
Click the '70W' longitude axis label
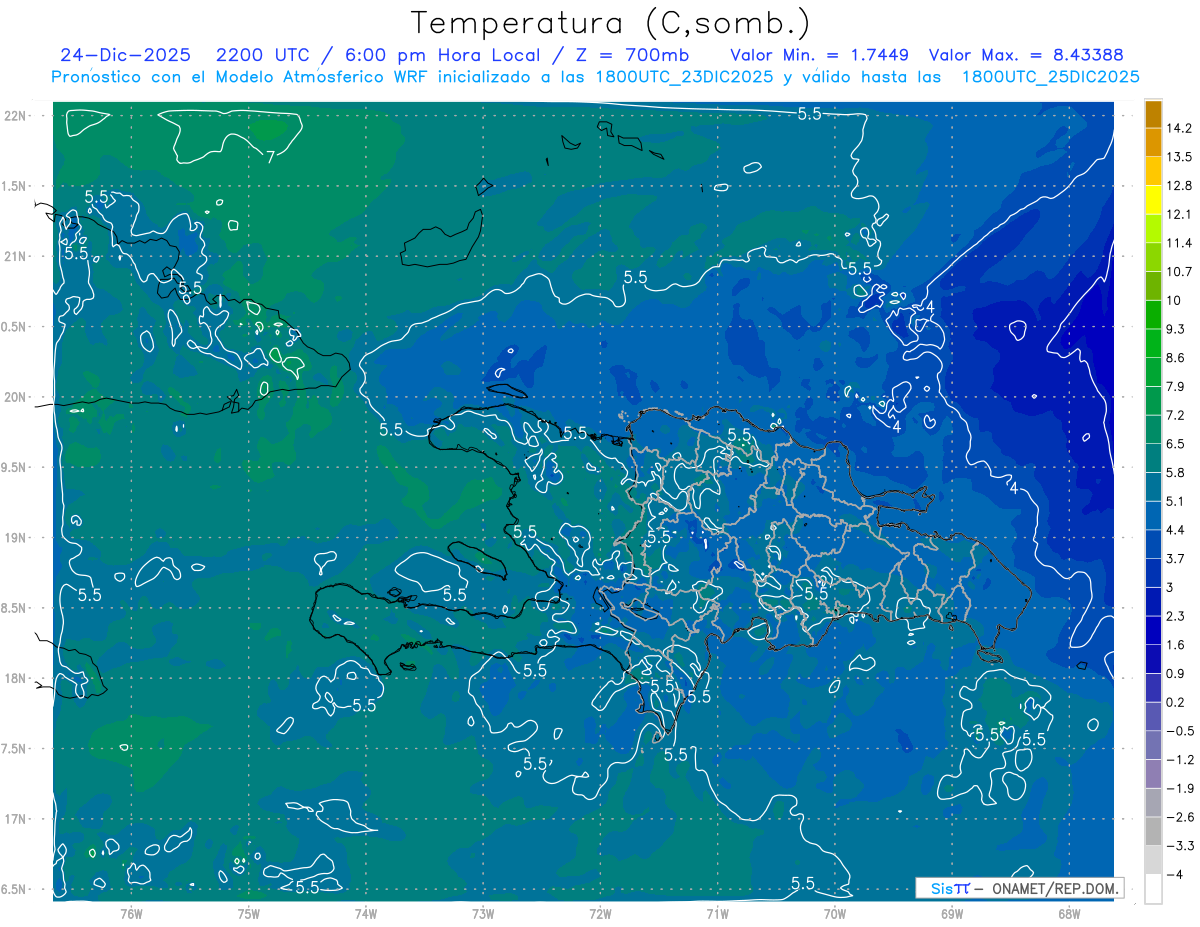tap(835, 913)
